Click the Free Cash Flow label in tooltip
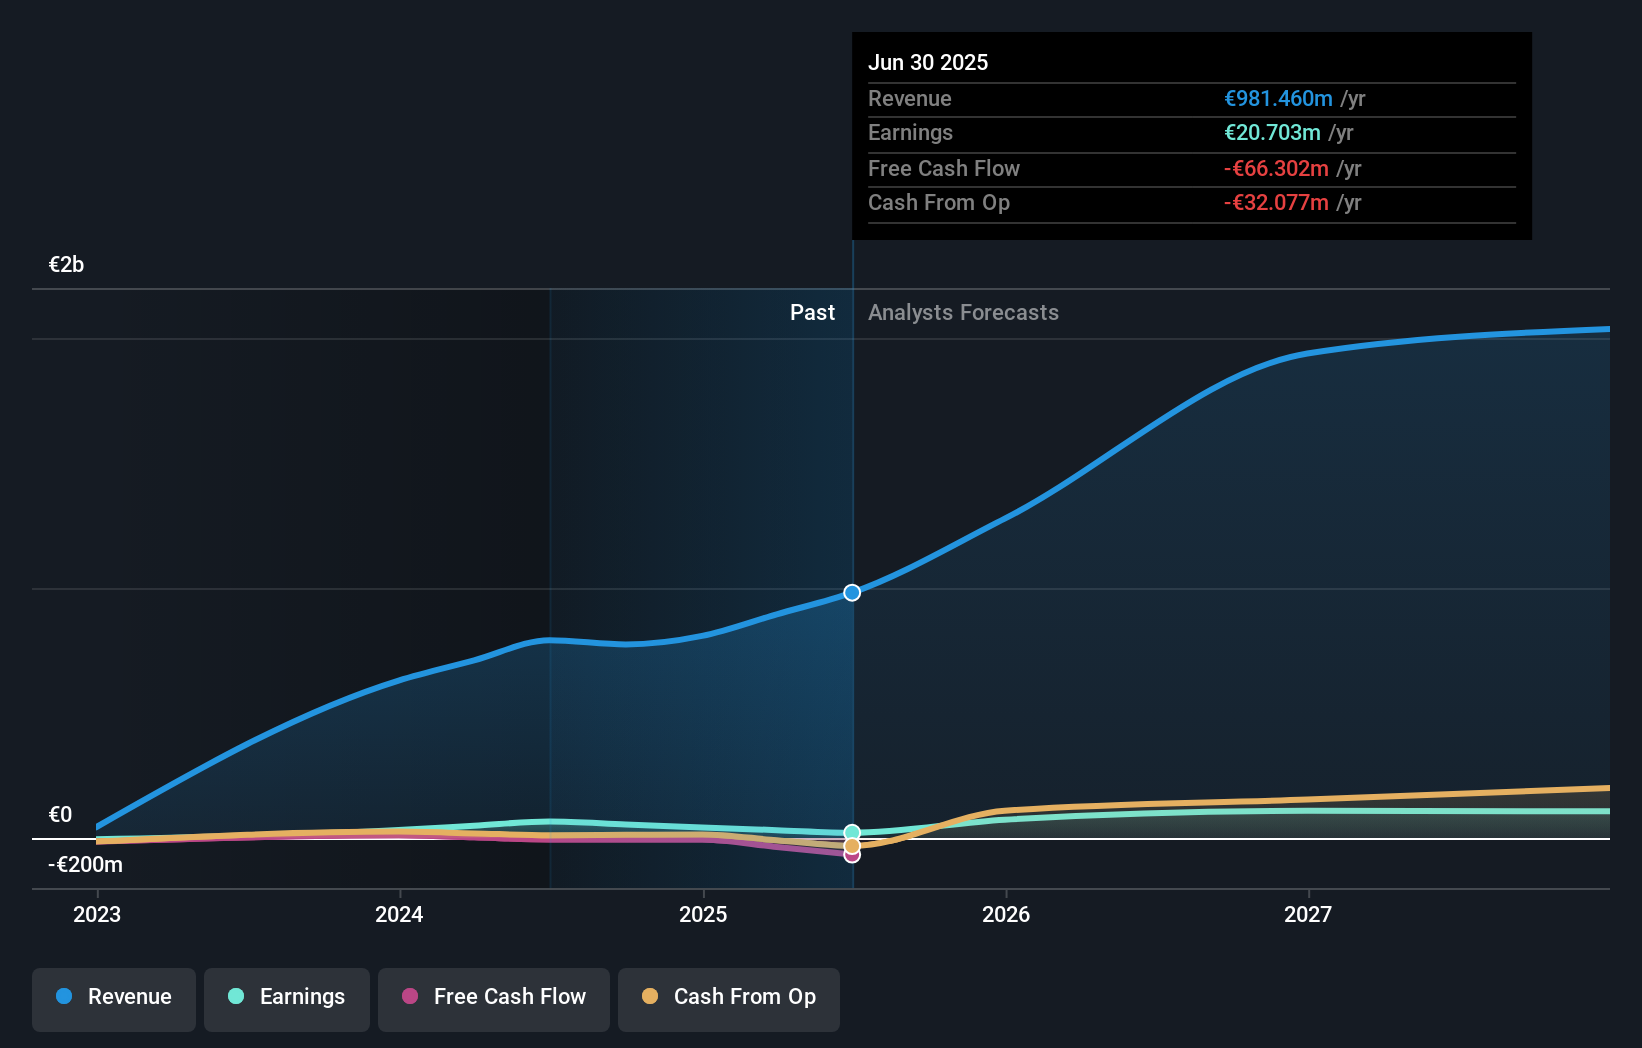The width and height of the screenshot is (1642, 1048). pyautogui.click(x=944, y=168)
